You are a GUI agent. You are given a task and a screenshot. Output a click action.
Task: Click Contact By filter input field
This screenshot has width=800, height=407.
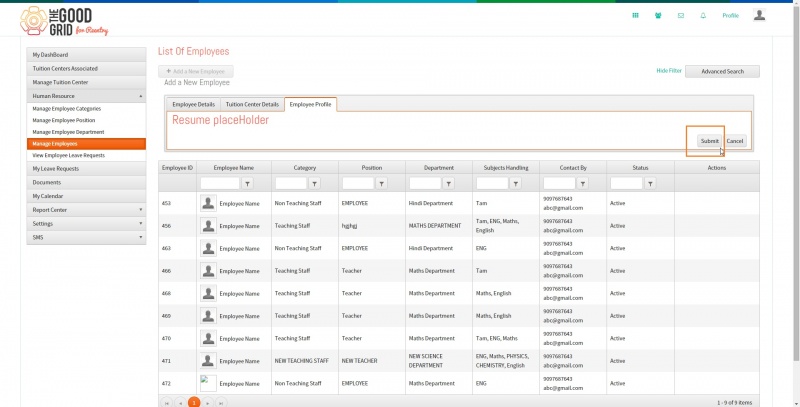click(x=559, y=183)
